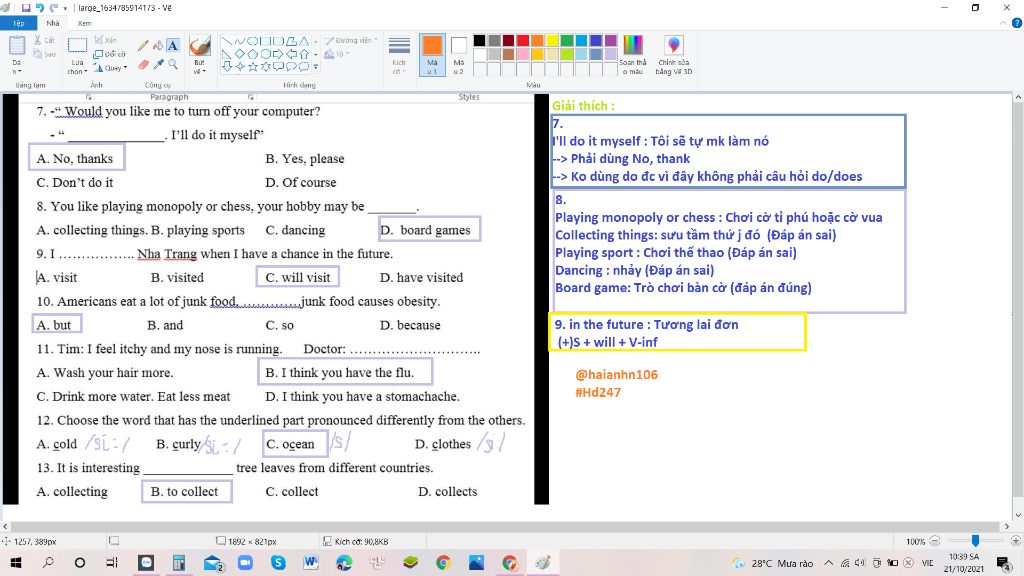Open the Calculator from the taskbar
The width and height of the screenshot is (1024, 576).
pos(178,562)
